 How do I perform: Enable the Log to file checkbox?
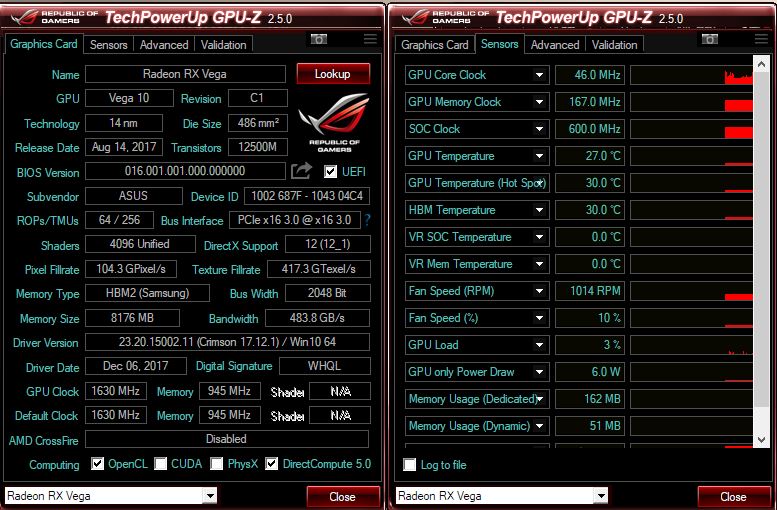pos(410,465)
